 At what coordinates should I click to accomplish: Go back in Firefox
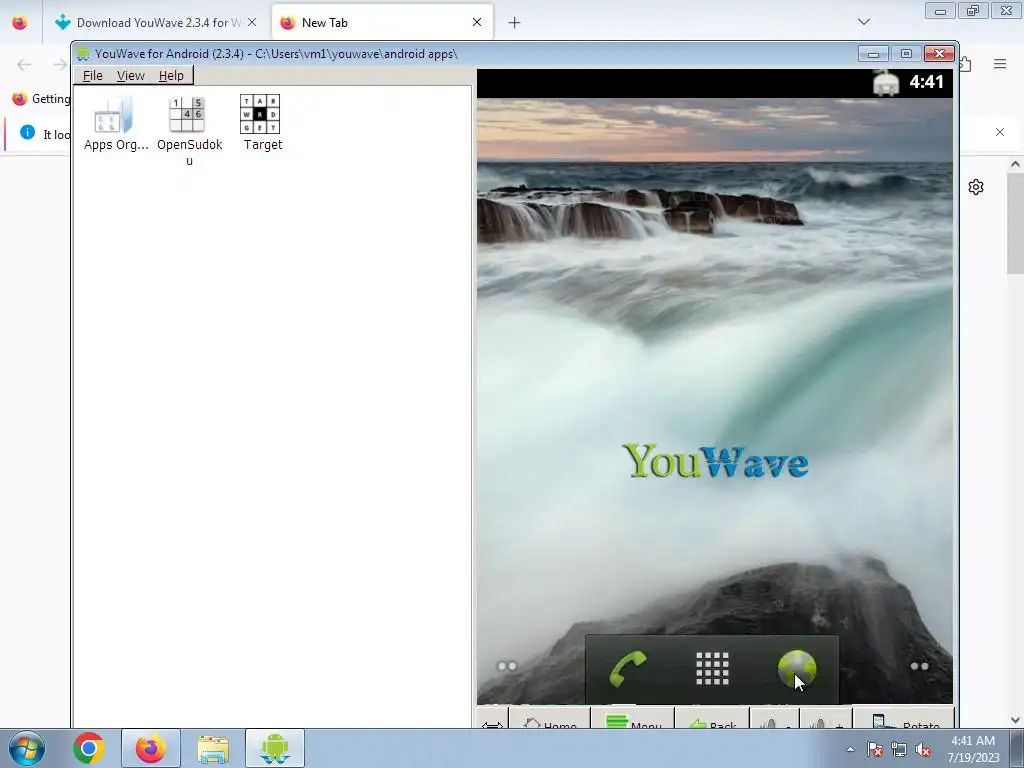pyautogui.click(x=24, y=64)
